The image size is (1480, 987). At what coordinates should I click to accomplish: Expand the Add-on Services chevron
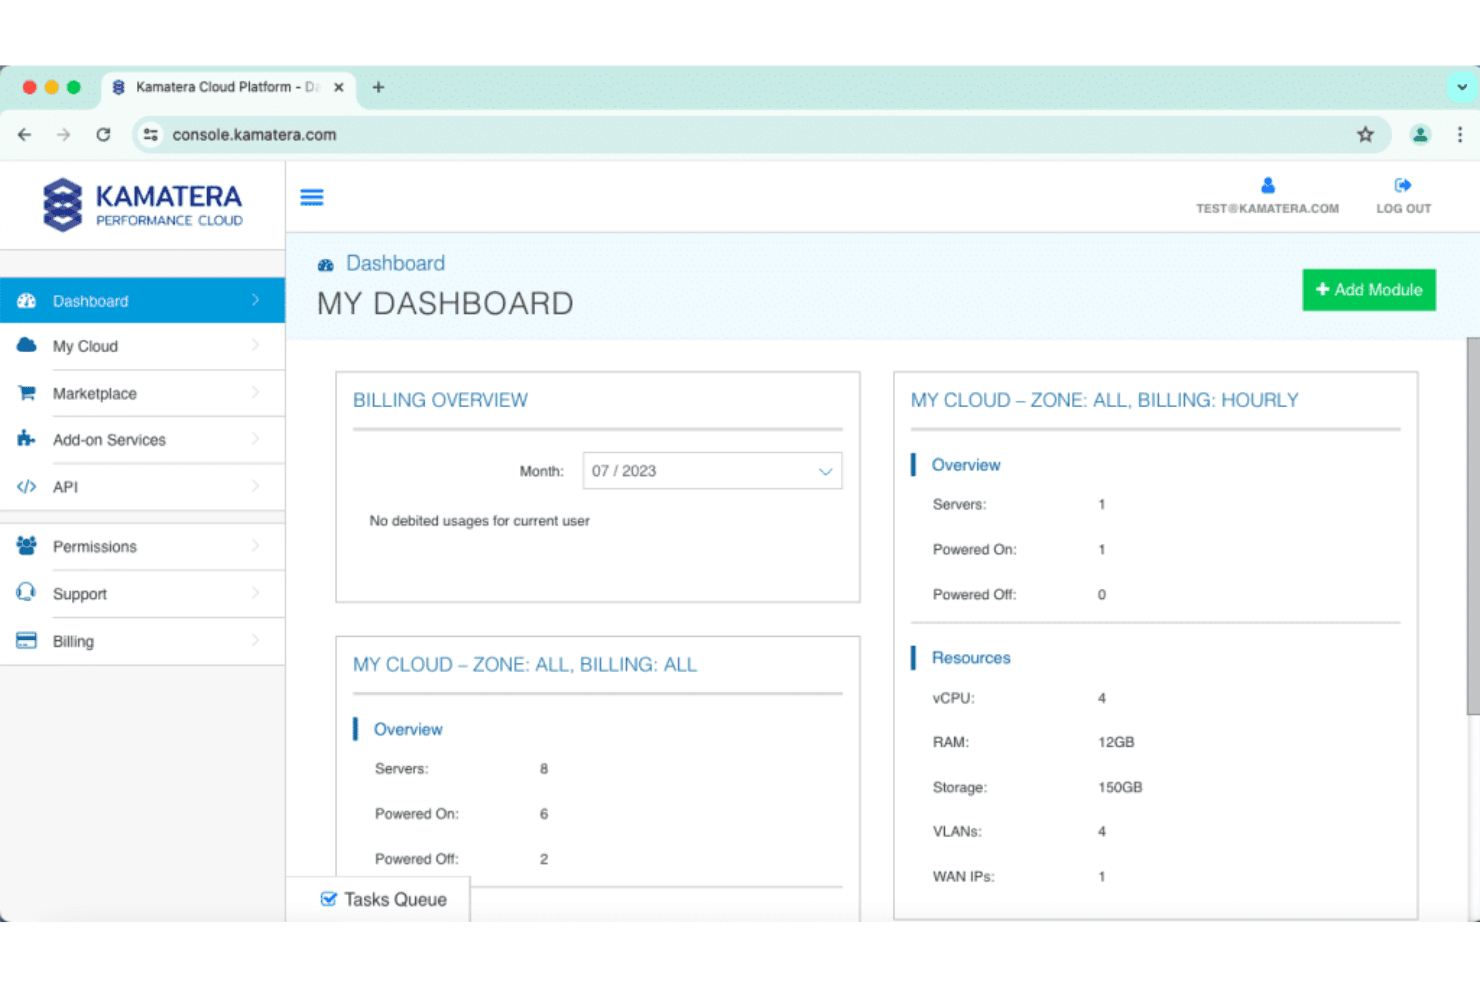click(255, 438)
